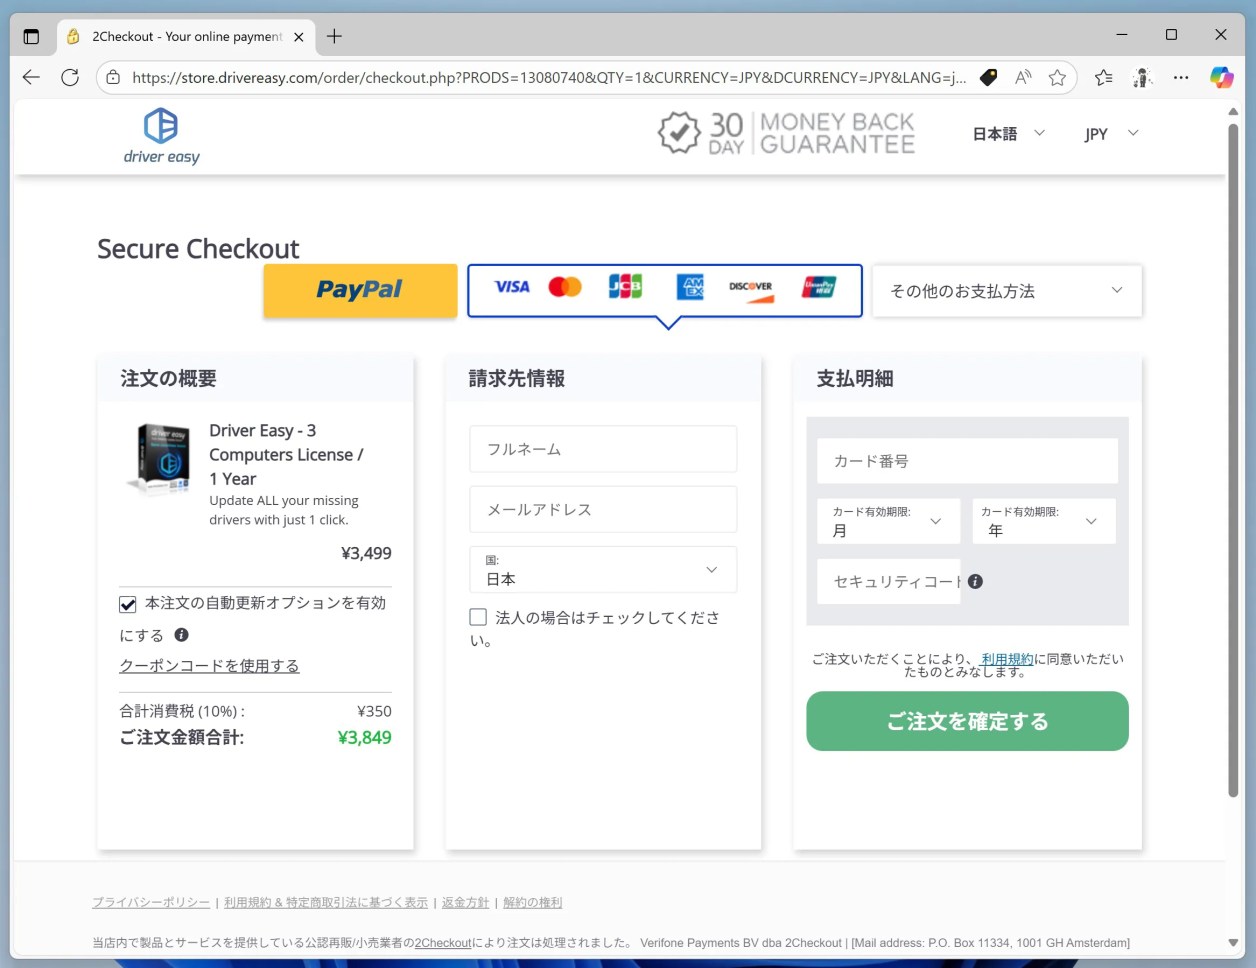Open 返金方針 footer link
Screen dimensions: 1256x968
point(466,902)
